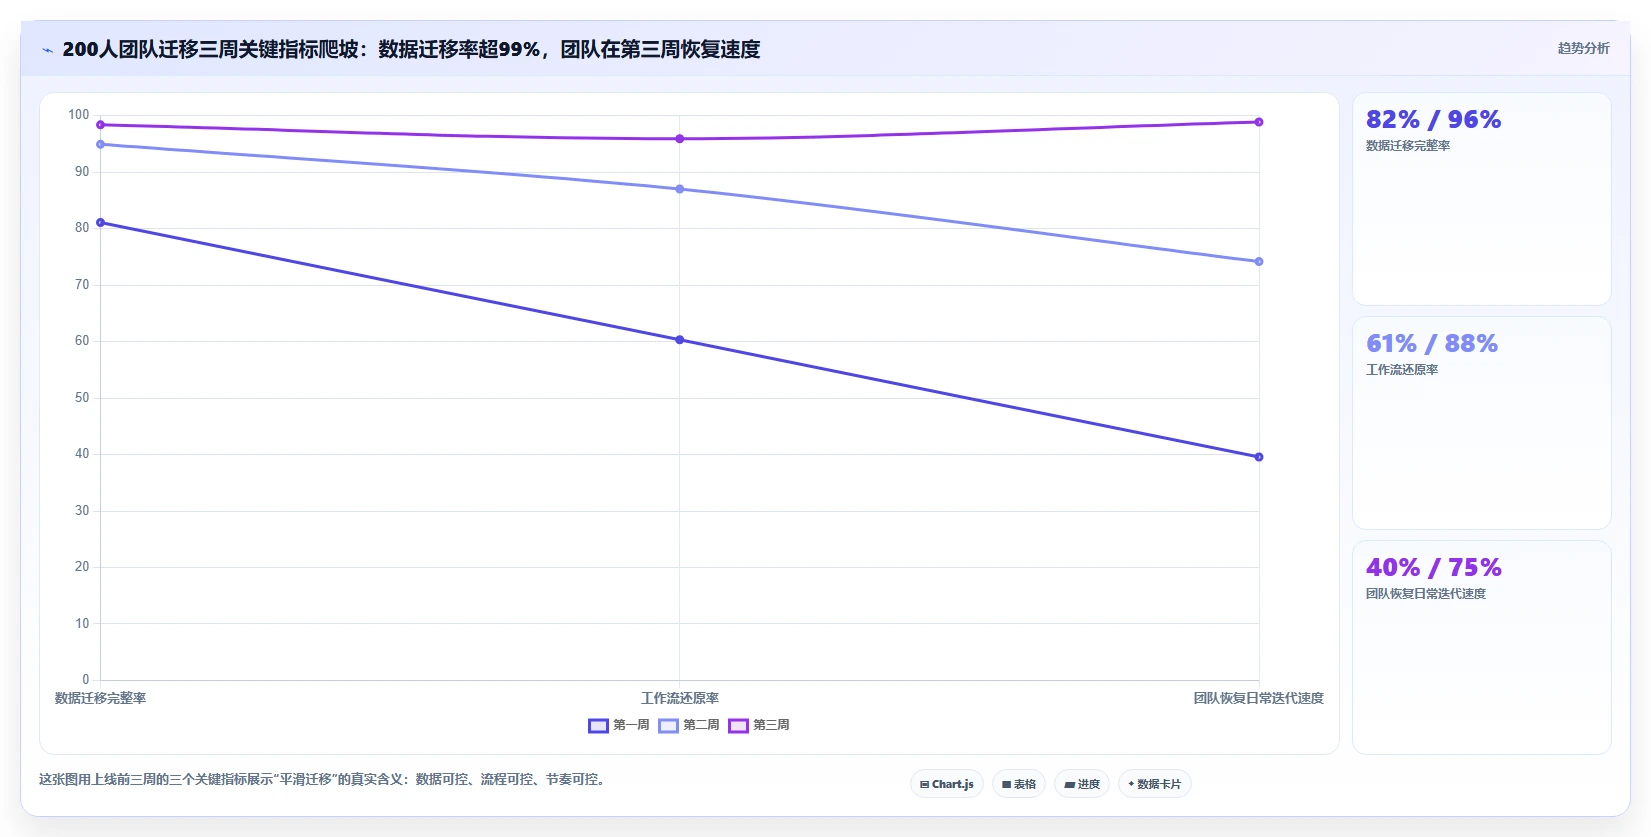This screenshot has height=837, width=1651.
Task: Select the 数据卡片 chip
Action: coord(1155,784)
